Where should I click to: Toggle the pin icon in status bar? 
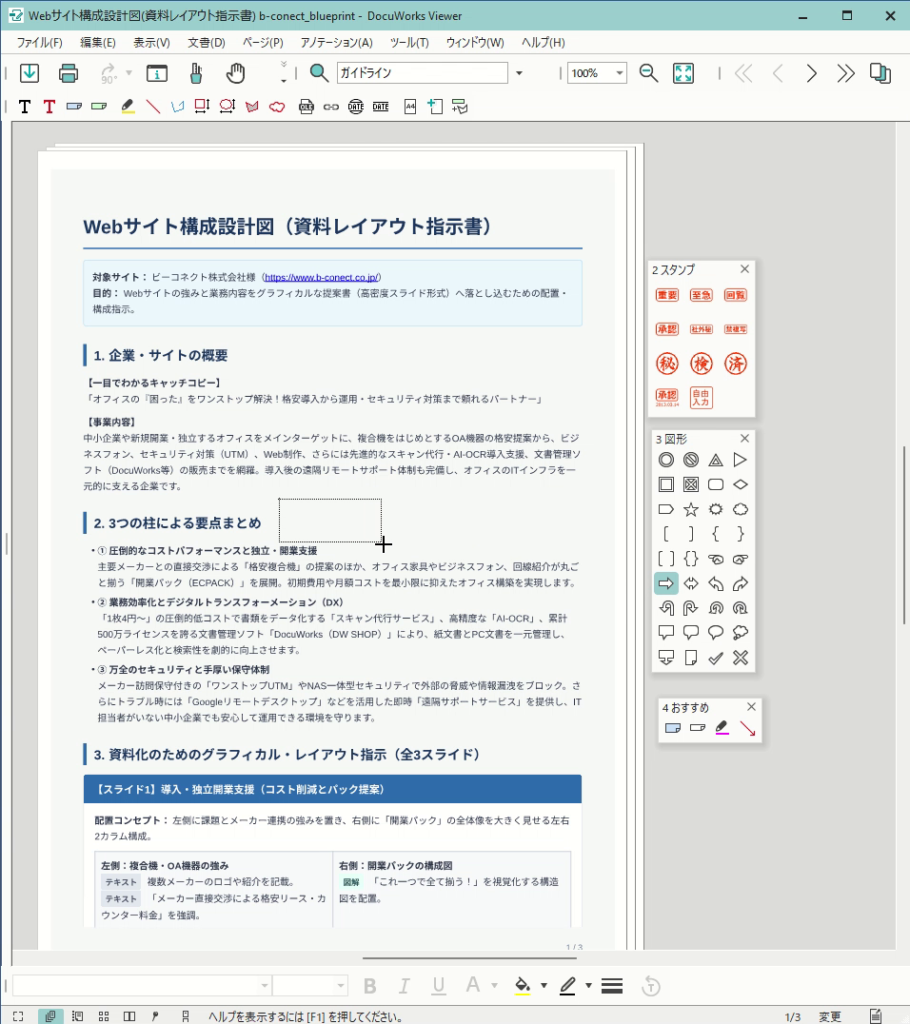155,1016
